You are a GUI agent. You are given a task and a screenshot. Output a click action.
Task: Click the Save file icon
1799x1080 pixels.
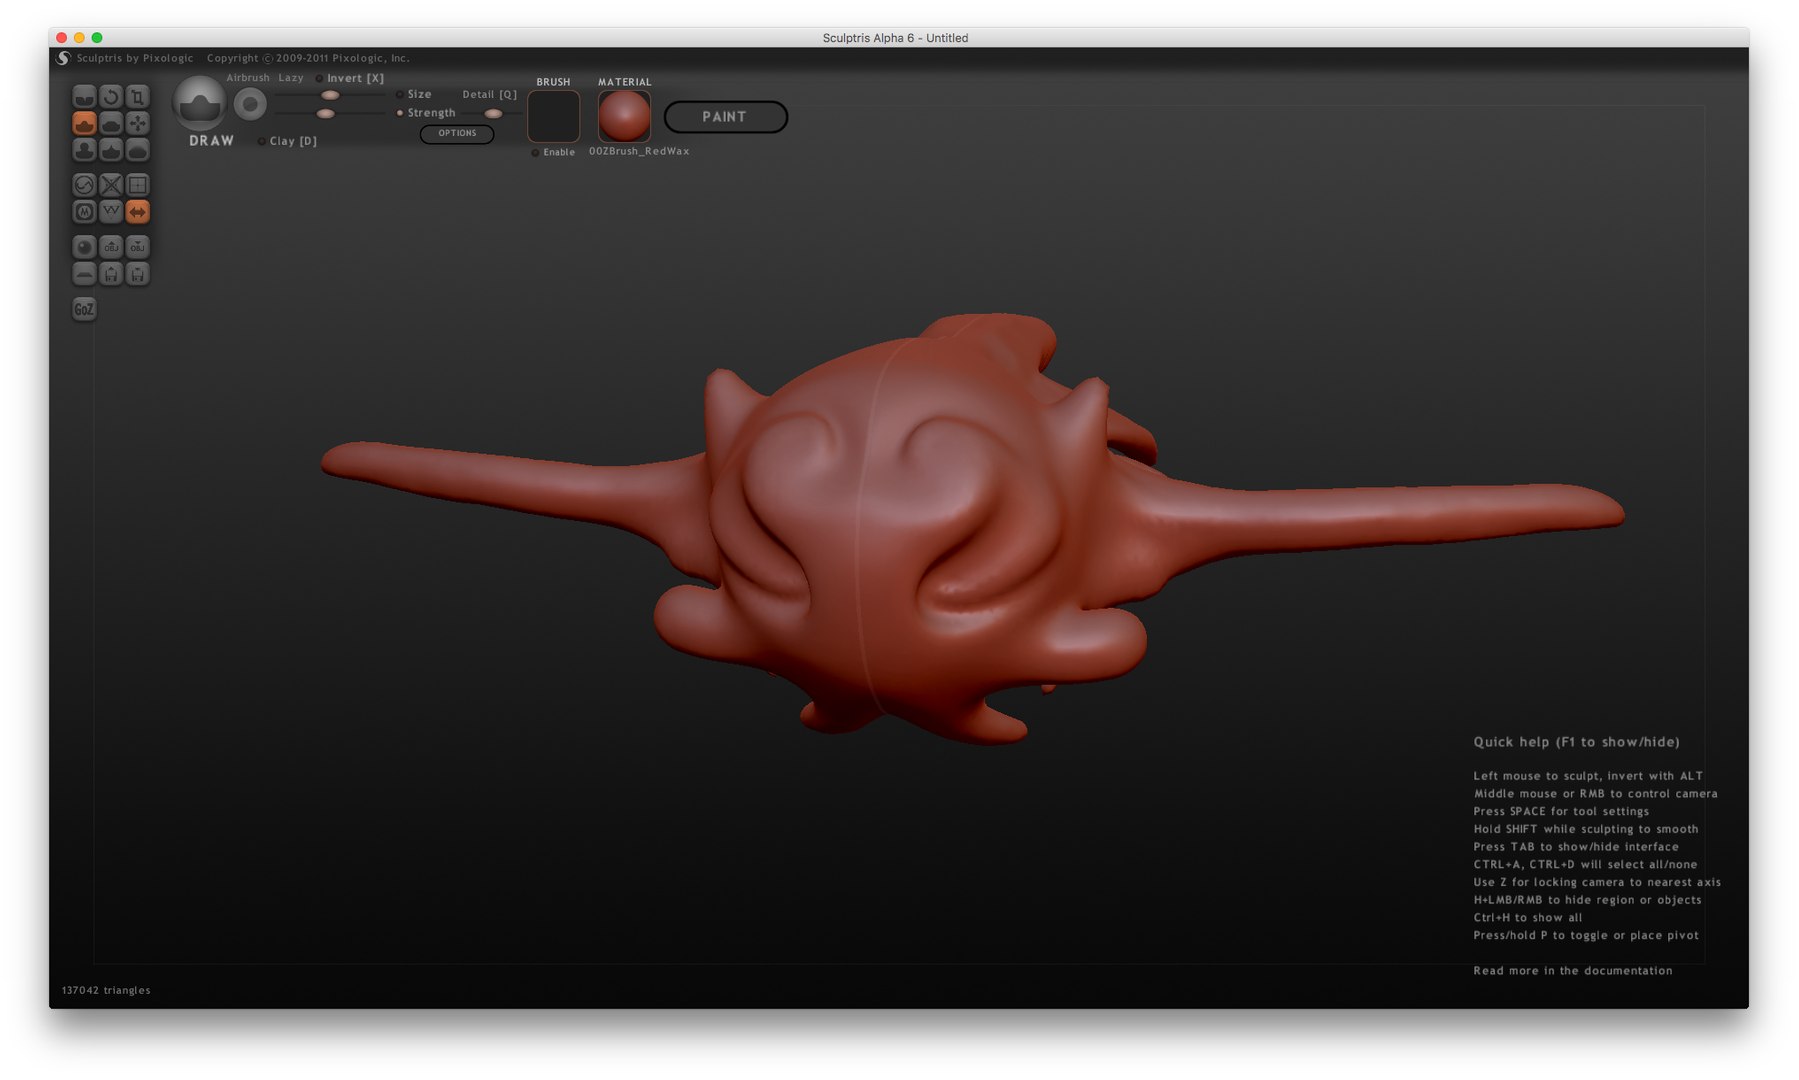coord(138,274)
